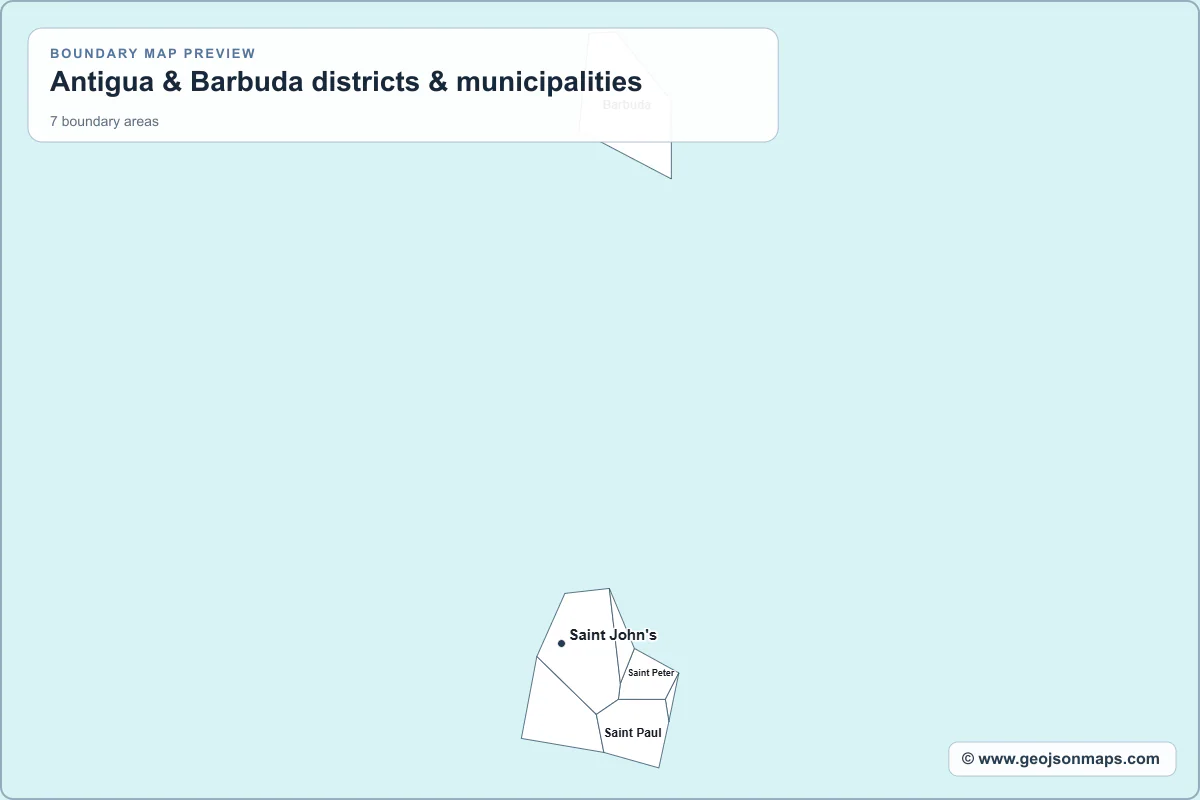Click the faded Barbuda island label

click(x=627, y=104)
